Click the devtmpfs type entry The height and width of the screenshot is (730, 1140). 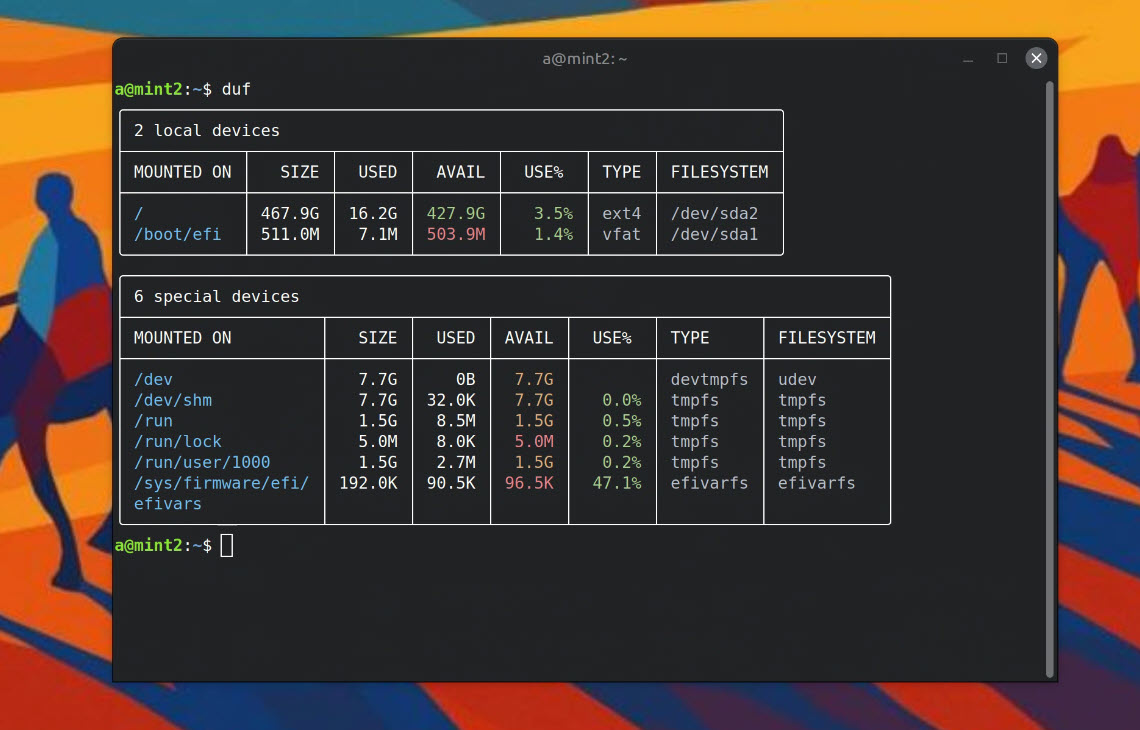coord(709,379)
